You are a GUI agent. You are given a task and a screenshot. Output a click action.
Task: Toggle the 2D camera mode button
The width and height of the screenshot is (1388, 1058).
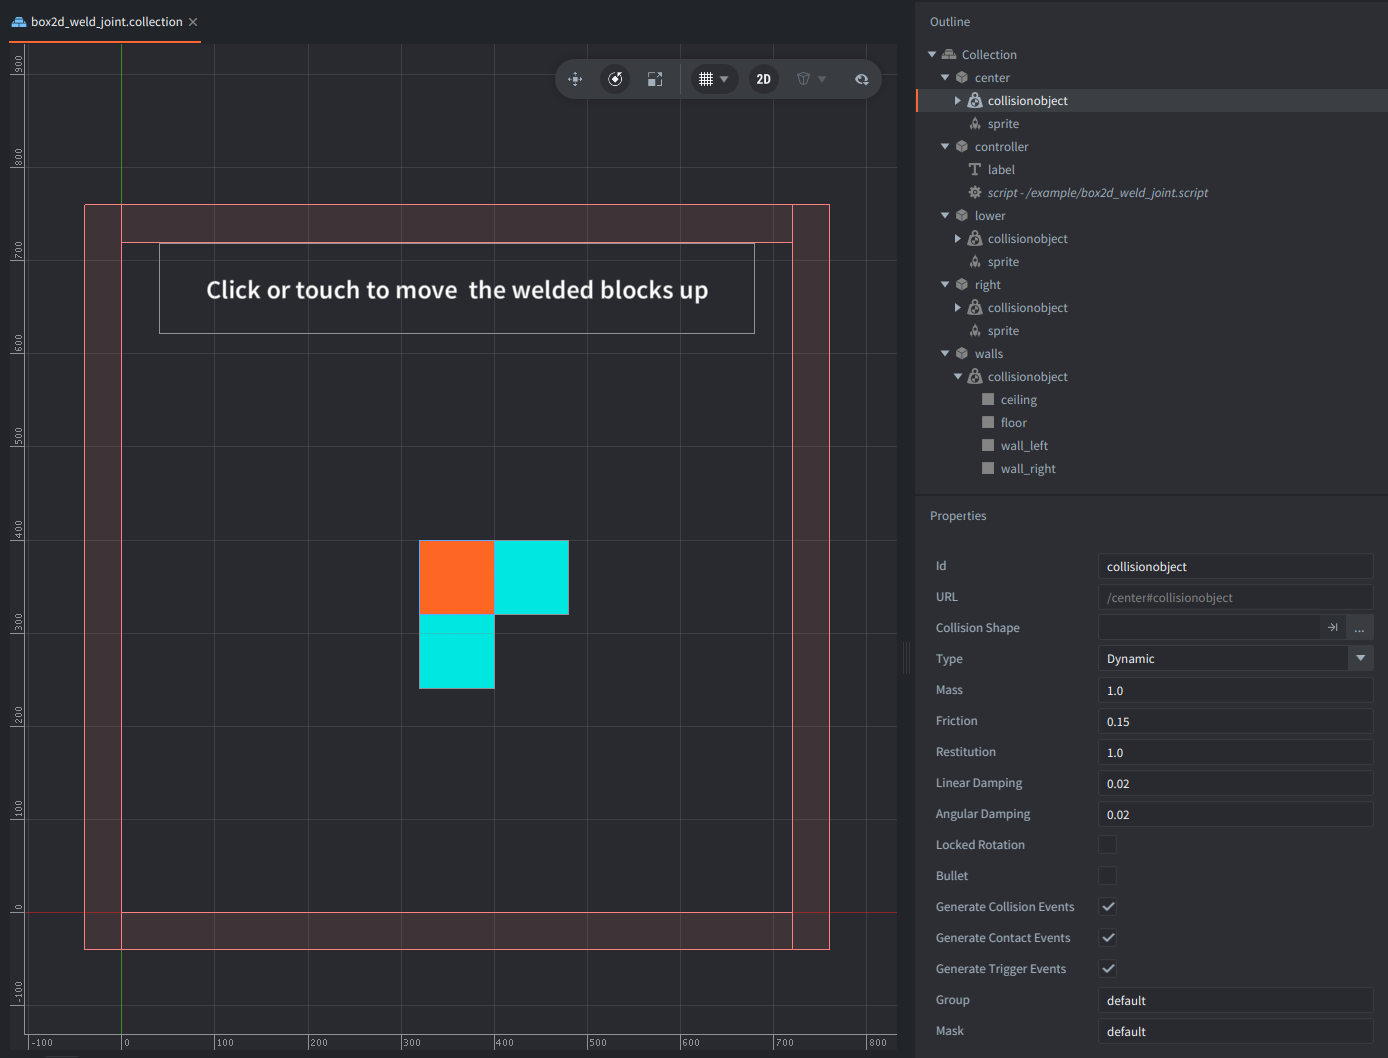point(764,79)
